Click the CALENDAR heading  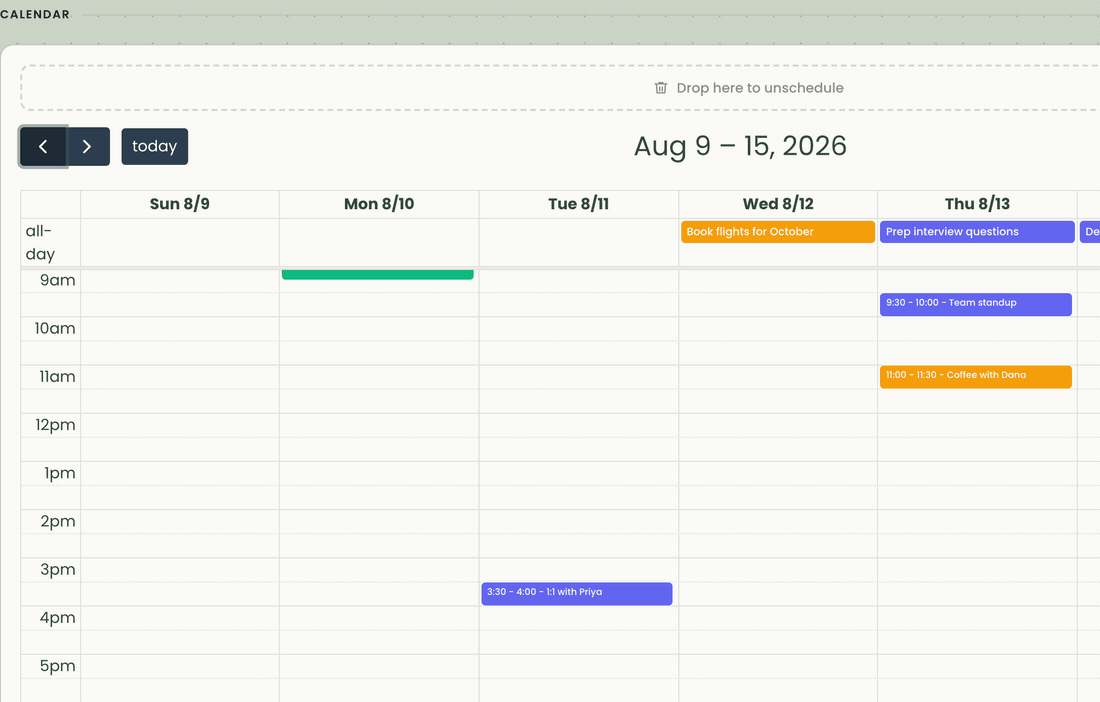[35, 14]
